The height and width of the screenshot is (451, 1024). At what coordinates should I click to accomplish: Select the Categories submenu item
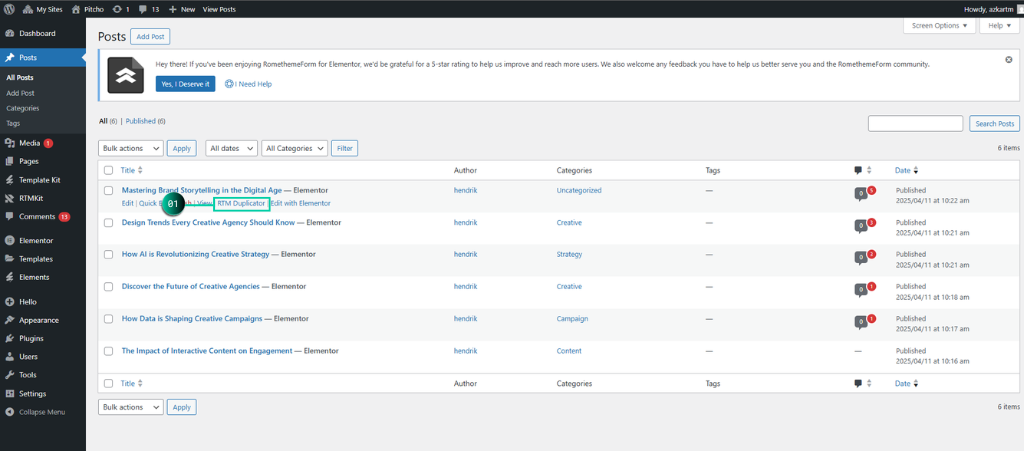click(x=23, y=108)
